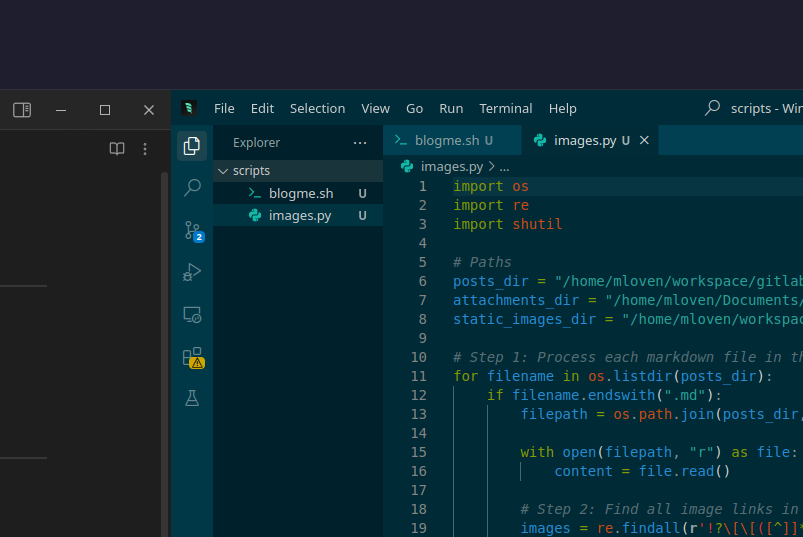Open the Explorer view in activity bar
This screenshot has width=803, height=537.
tap(192, 146)
